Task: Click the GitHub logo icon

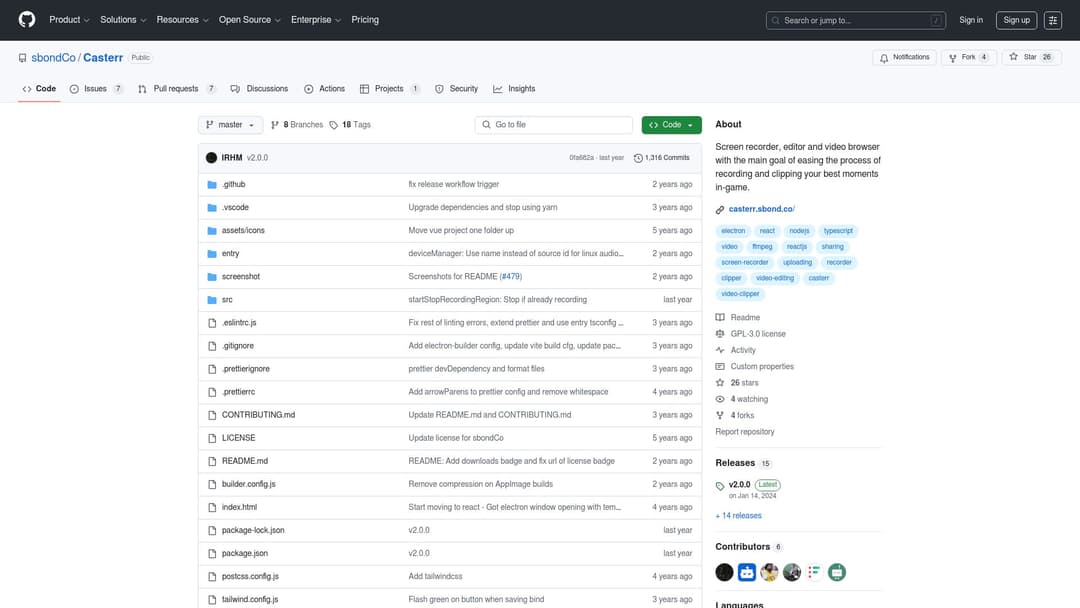Action: tap(27, 20)
